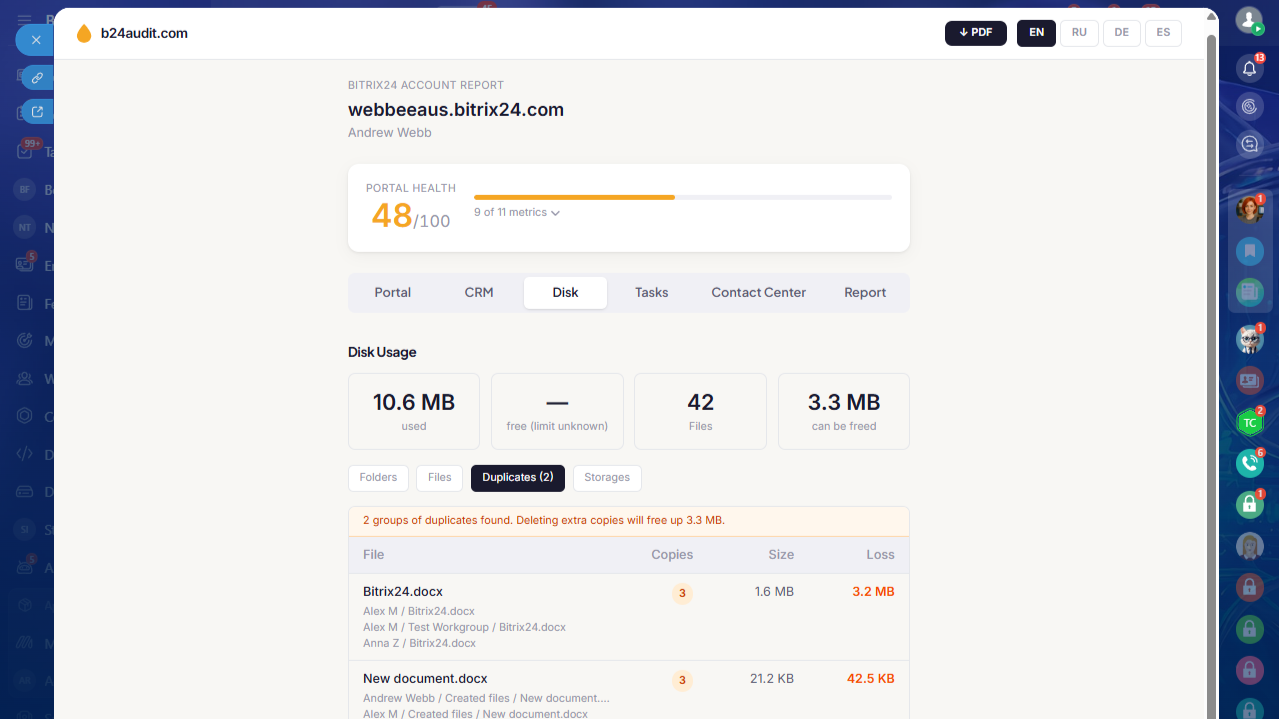
Task: Click path Andrew Webb / Created files
Action: coord(486,698)
